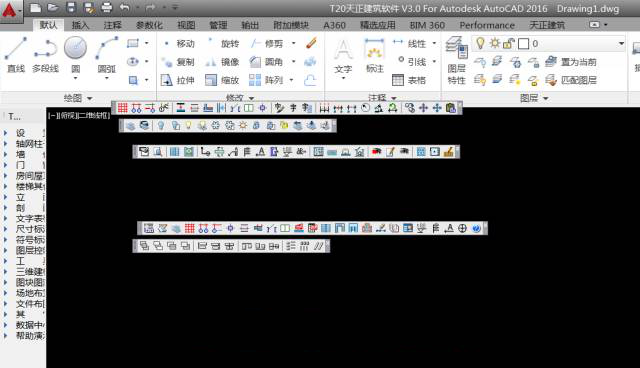Click the 复制 (Copy) command

pyautogui.click(x=178, y=62)
